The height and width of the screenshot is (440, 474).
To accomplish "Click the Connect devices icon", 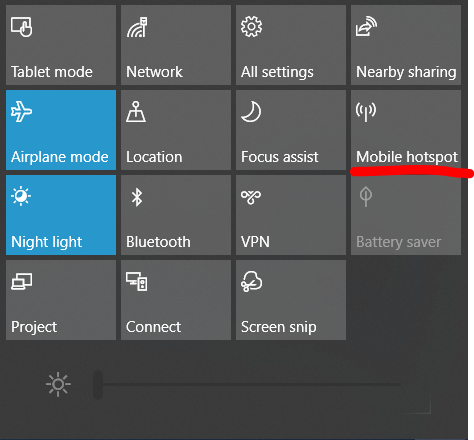I will [x=137, y=282].
